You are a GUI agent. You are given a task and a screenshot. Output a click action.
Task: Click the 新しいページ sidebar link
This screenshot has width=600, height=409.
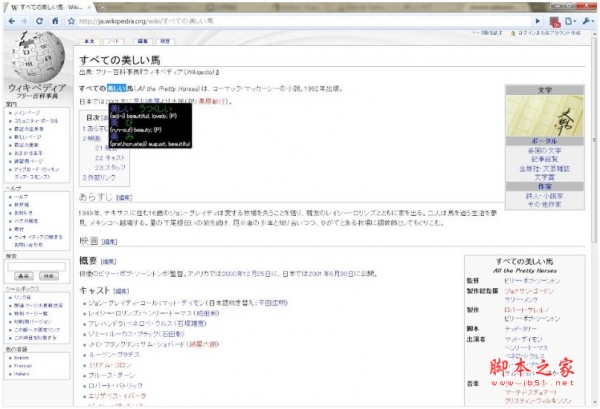point(28,137)
